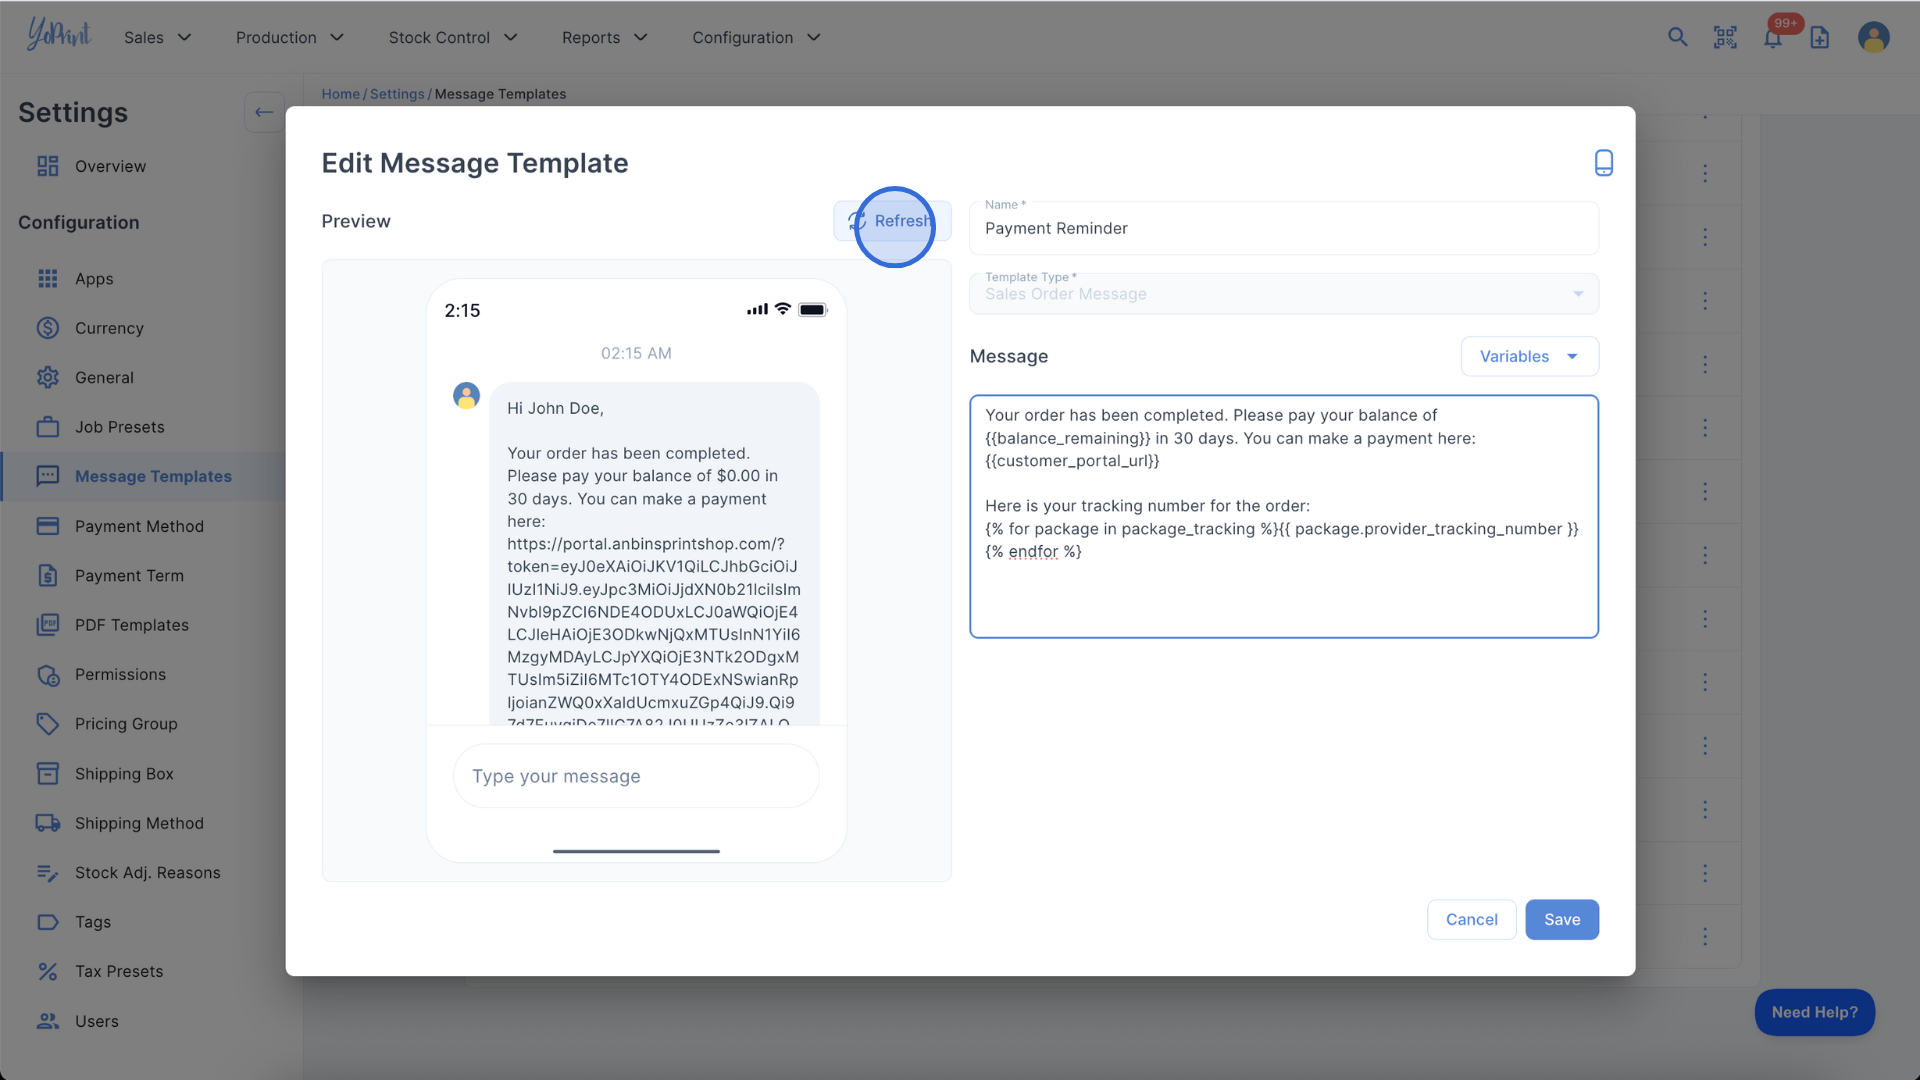This screenshot has height=1080, width=1920.
Task: Cancel editing the template
Action: tap(1471, 919)
